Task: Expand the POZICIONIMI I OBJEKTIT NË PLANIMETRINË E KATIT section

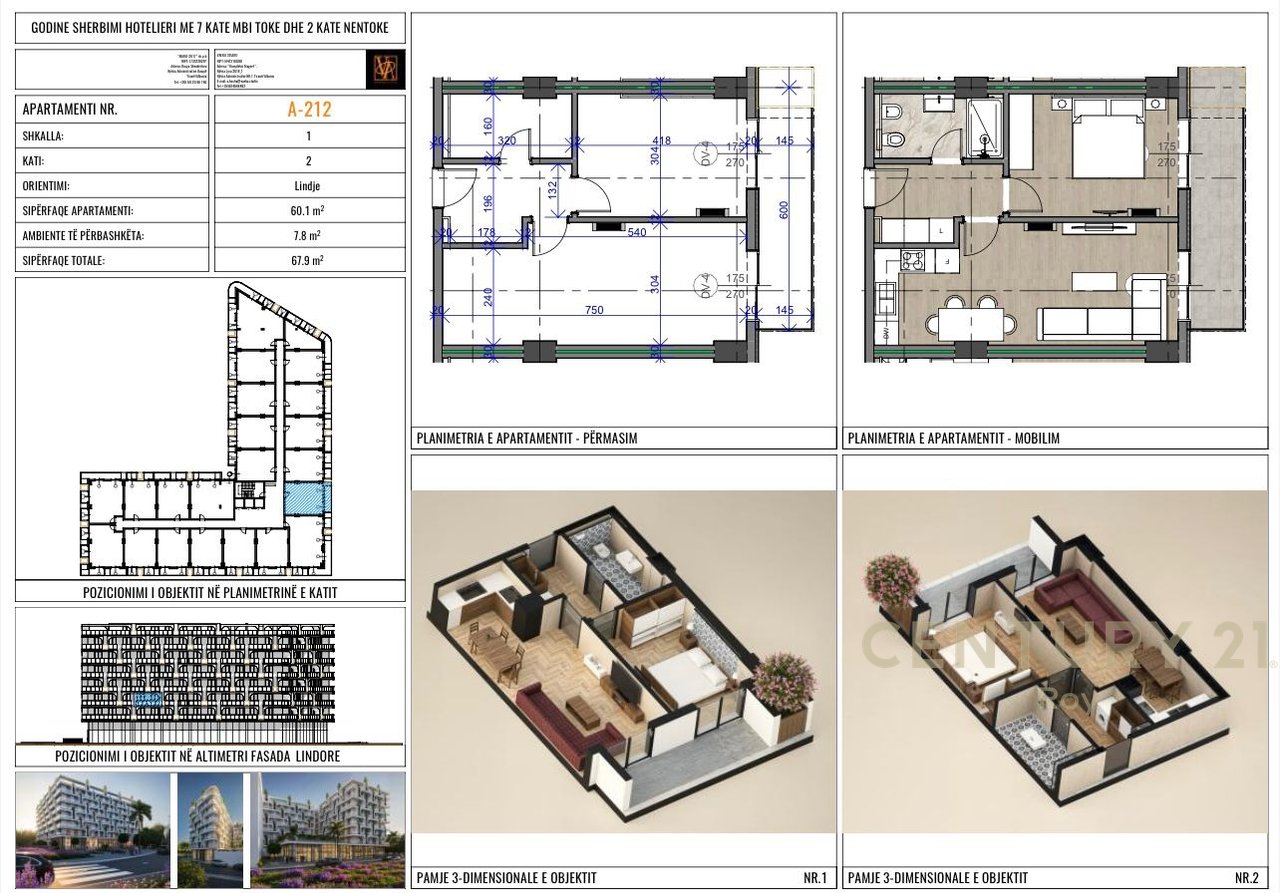Action: (210, 594)
